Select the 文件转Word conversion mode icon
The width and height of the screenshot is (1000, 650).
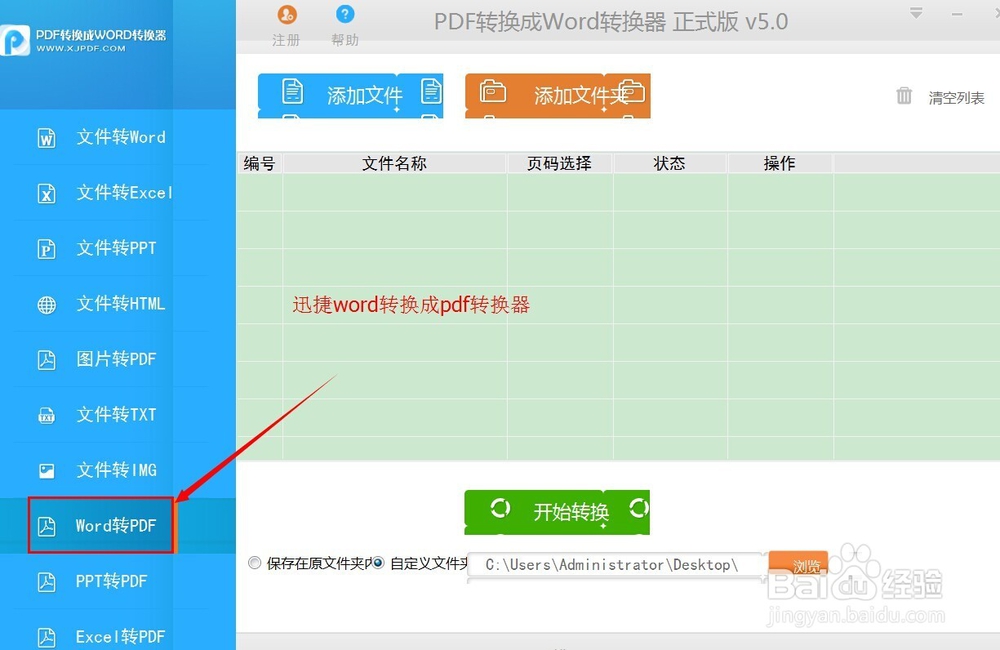pyautogui.click(x=47, y=137)
